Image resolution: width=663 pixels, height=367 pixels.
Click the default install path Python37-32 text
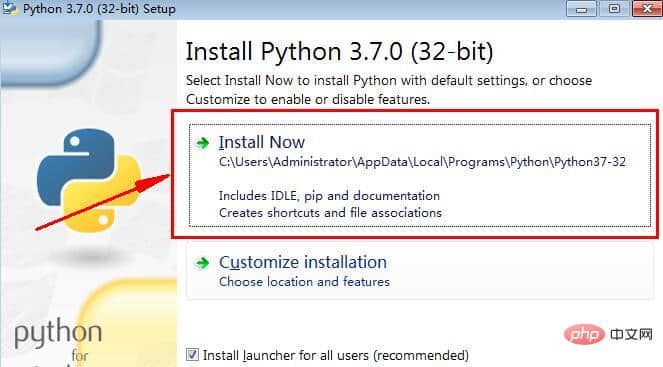[x=422, y=162]
